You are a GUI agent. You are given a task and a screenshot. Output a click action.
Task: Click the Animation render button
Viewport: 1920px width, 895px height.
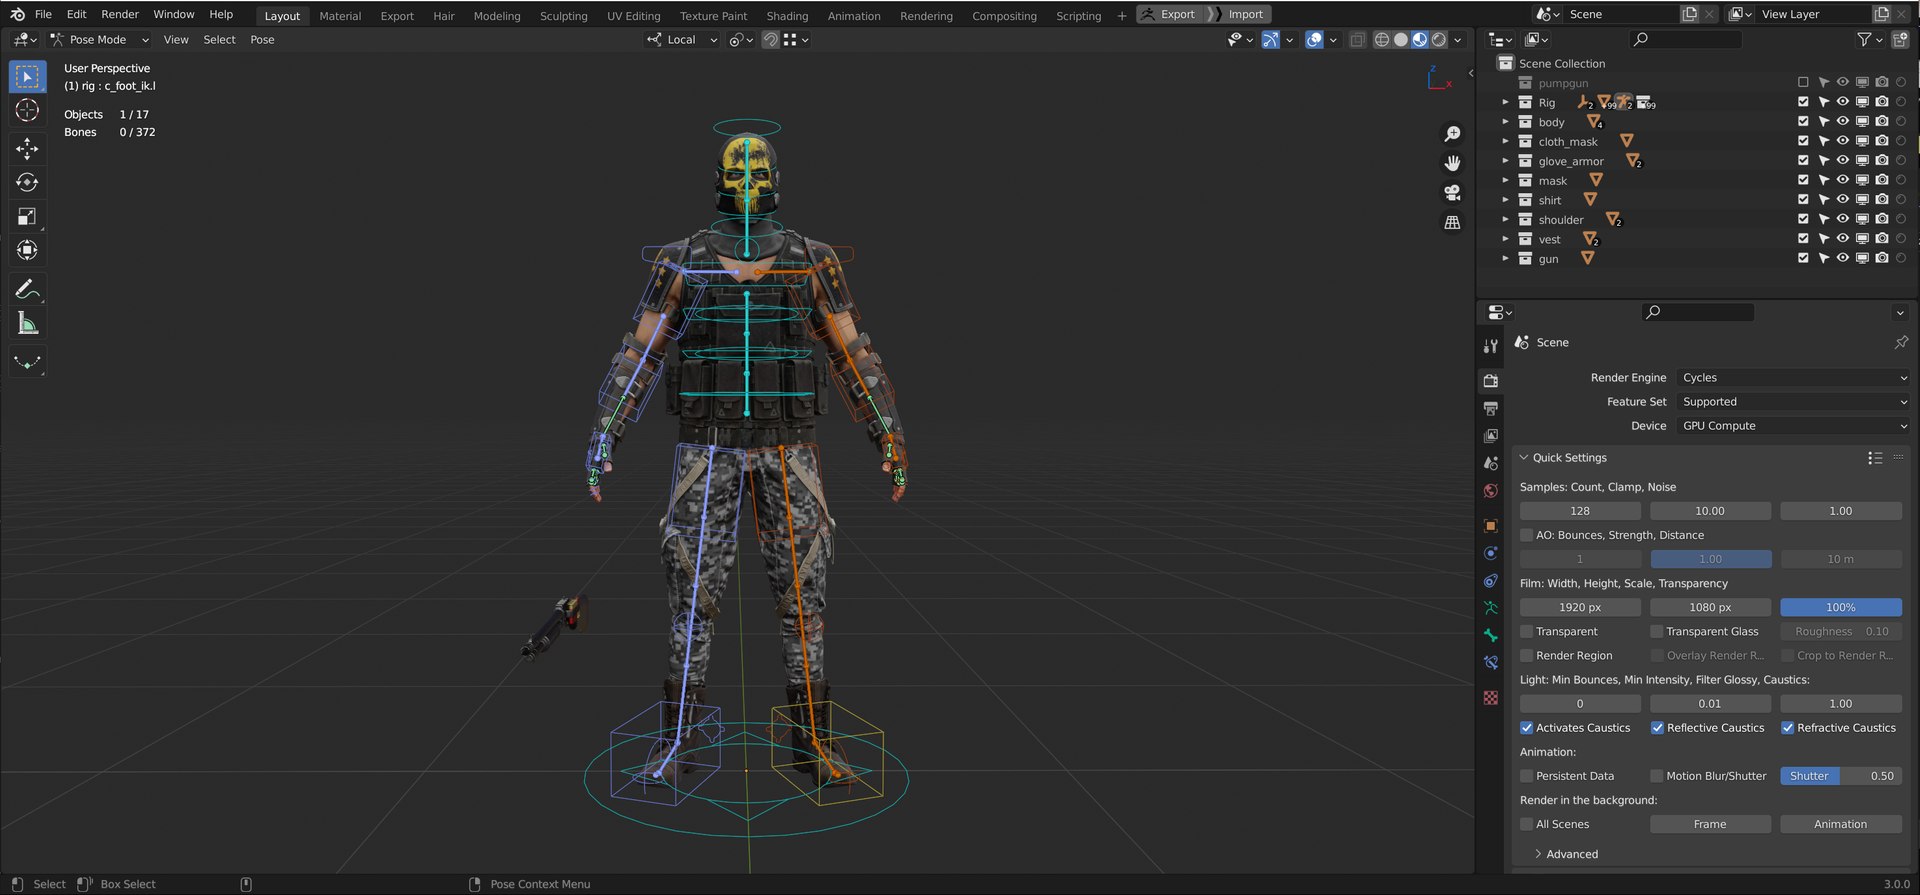click(x=1840, y=824)
